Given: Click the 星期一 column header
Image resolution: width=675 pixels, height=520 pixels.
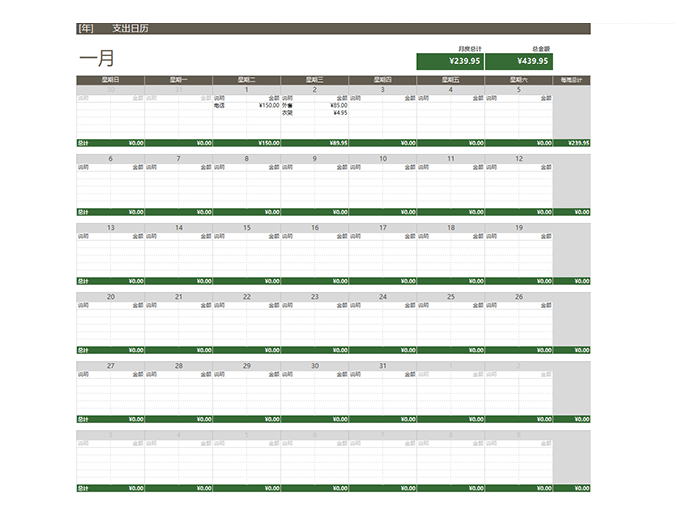Looking at the screenshot, I should 179,80.
